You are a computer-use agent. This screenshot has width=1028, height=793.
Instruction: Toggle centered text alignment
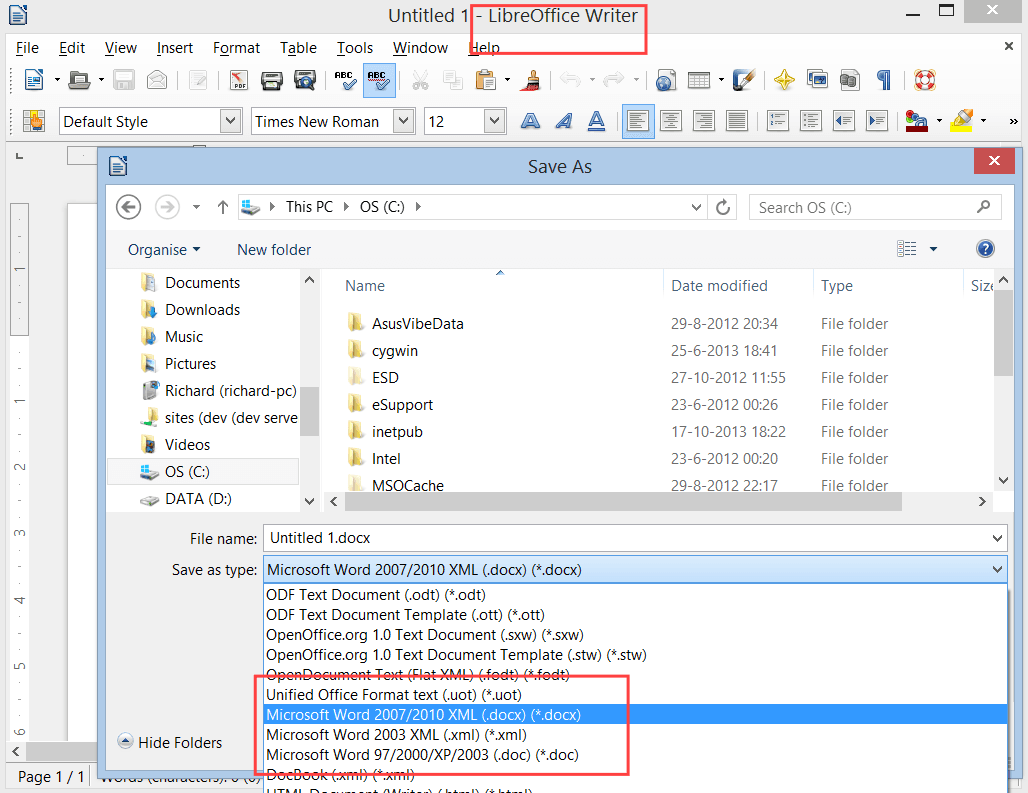point(671,121)
